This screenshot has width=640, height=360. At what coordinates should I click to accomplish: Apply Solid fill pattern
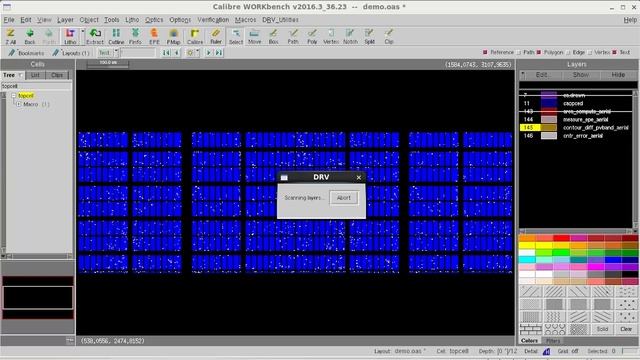pos(602,329)
